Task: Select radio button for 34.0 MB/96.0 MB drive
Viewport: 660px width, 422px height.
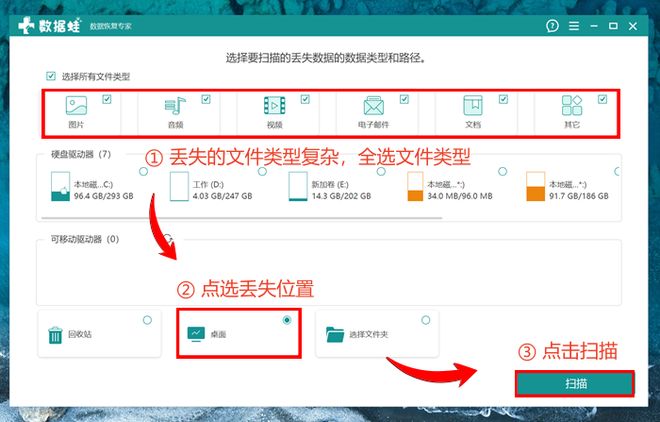Action: pos(503,172)
